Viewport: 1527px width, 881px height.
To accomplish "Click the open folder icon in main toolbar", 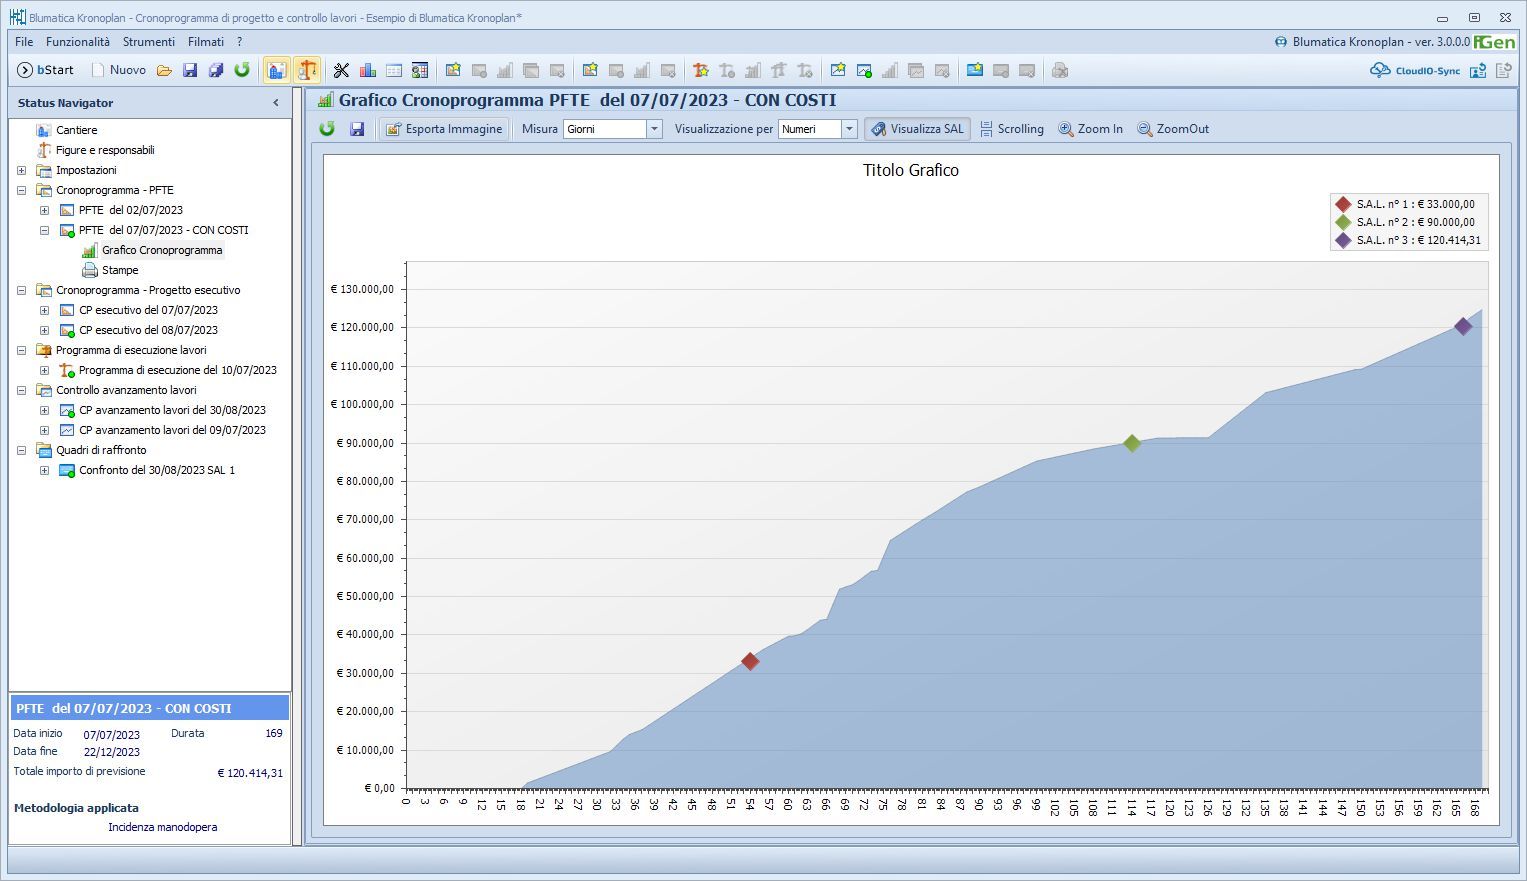I will click(164, 70).
